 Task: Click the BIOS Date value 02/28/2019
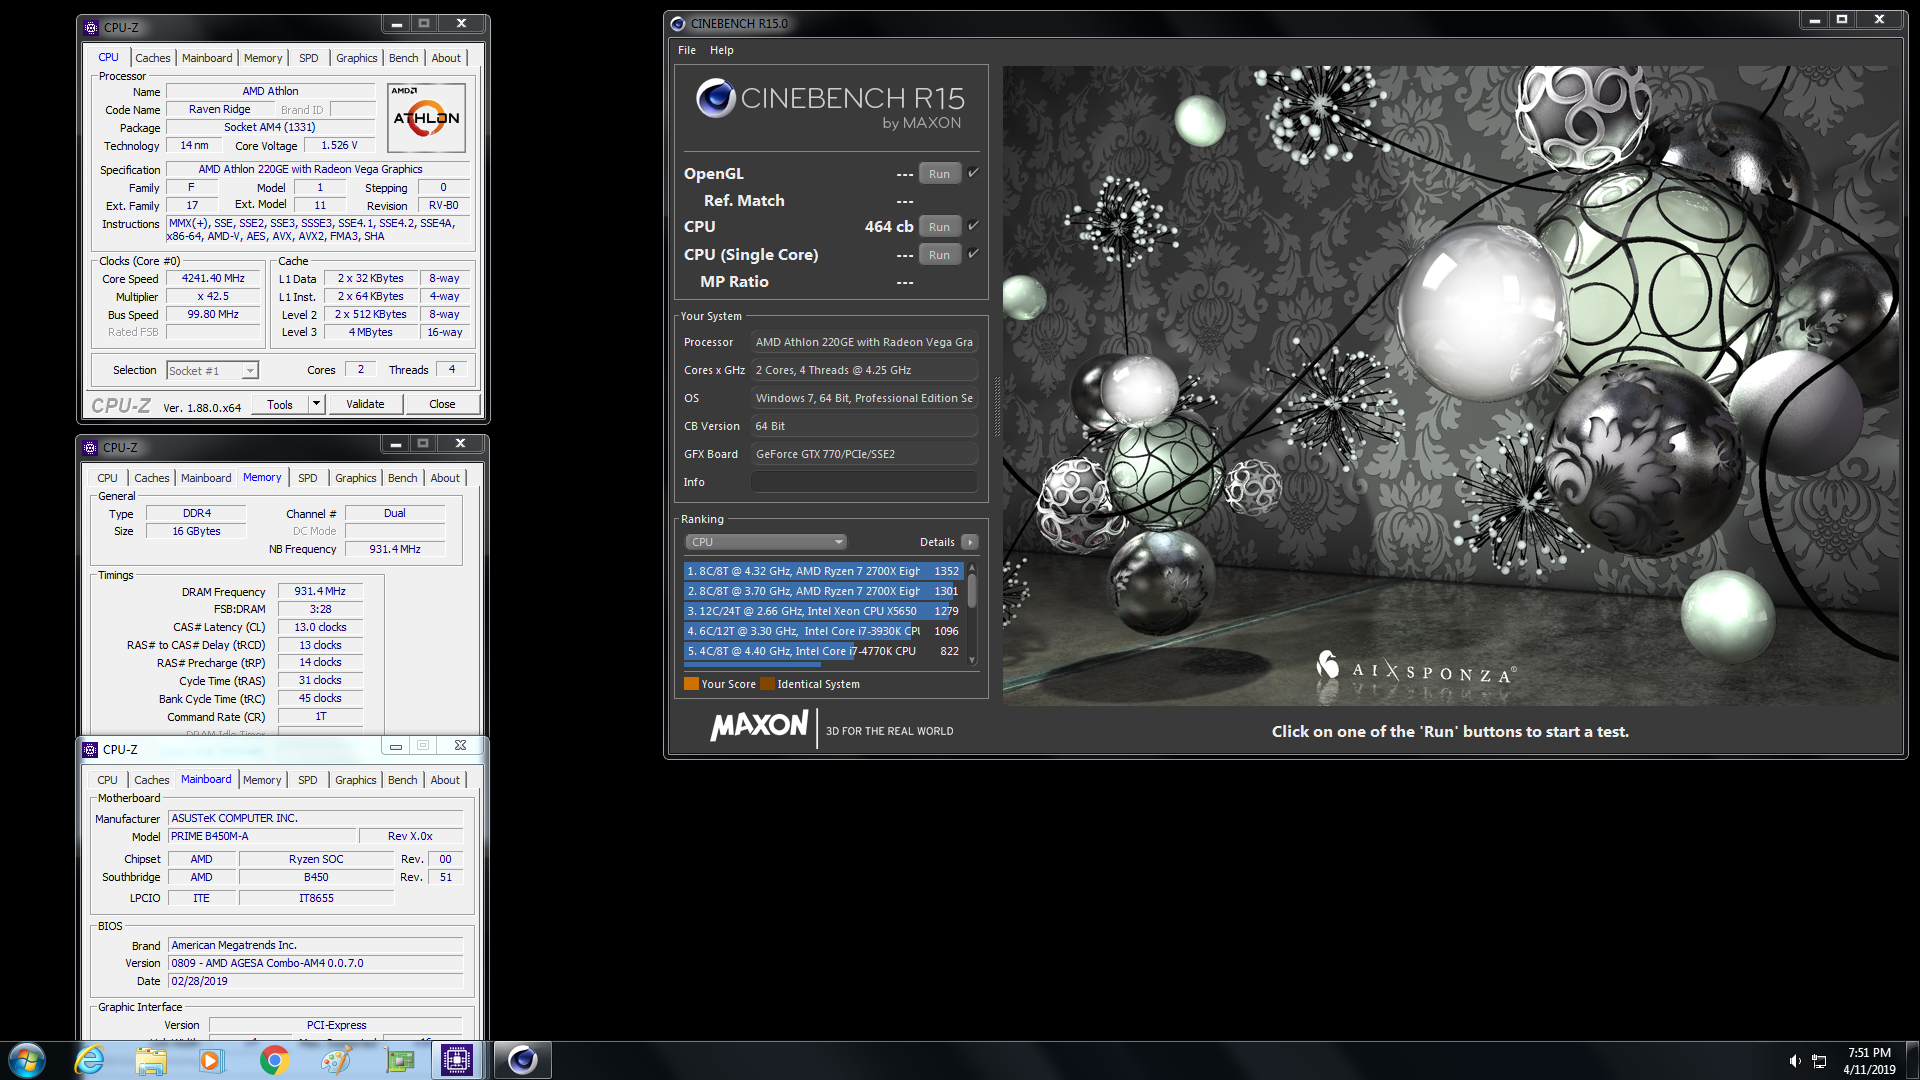[315, 981]
